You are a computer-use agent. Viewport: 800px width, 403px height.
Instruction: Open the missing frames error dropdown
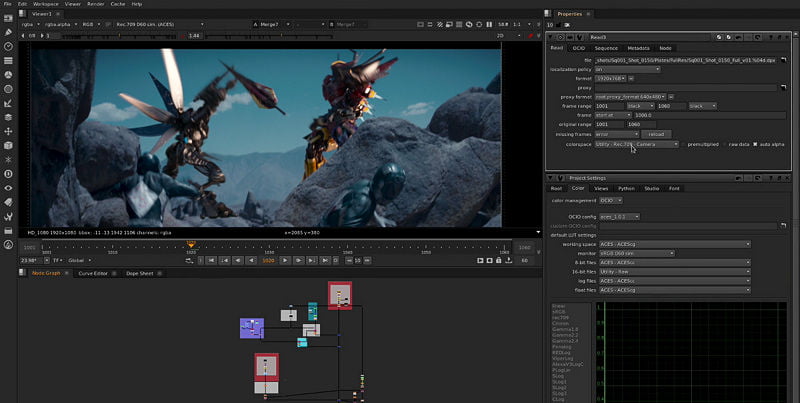coord(617,134)
